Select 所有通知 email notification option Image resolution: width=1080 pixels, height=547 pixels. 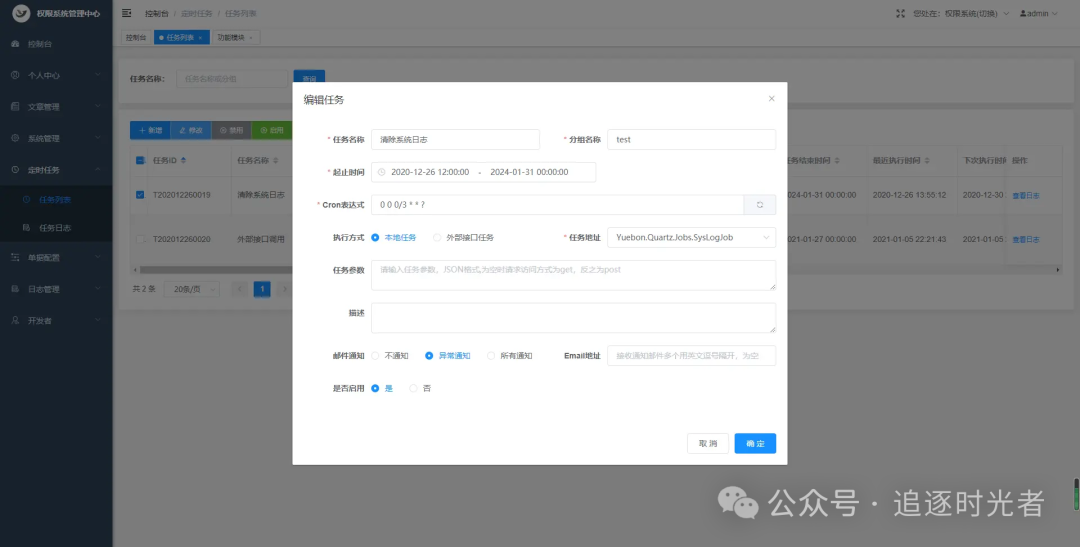(510, 356)
